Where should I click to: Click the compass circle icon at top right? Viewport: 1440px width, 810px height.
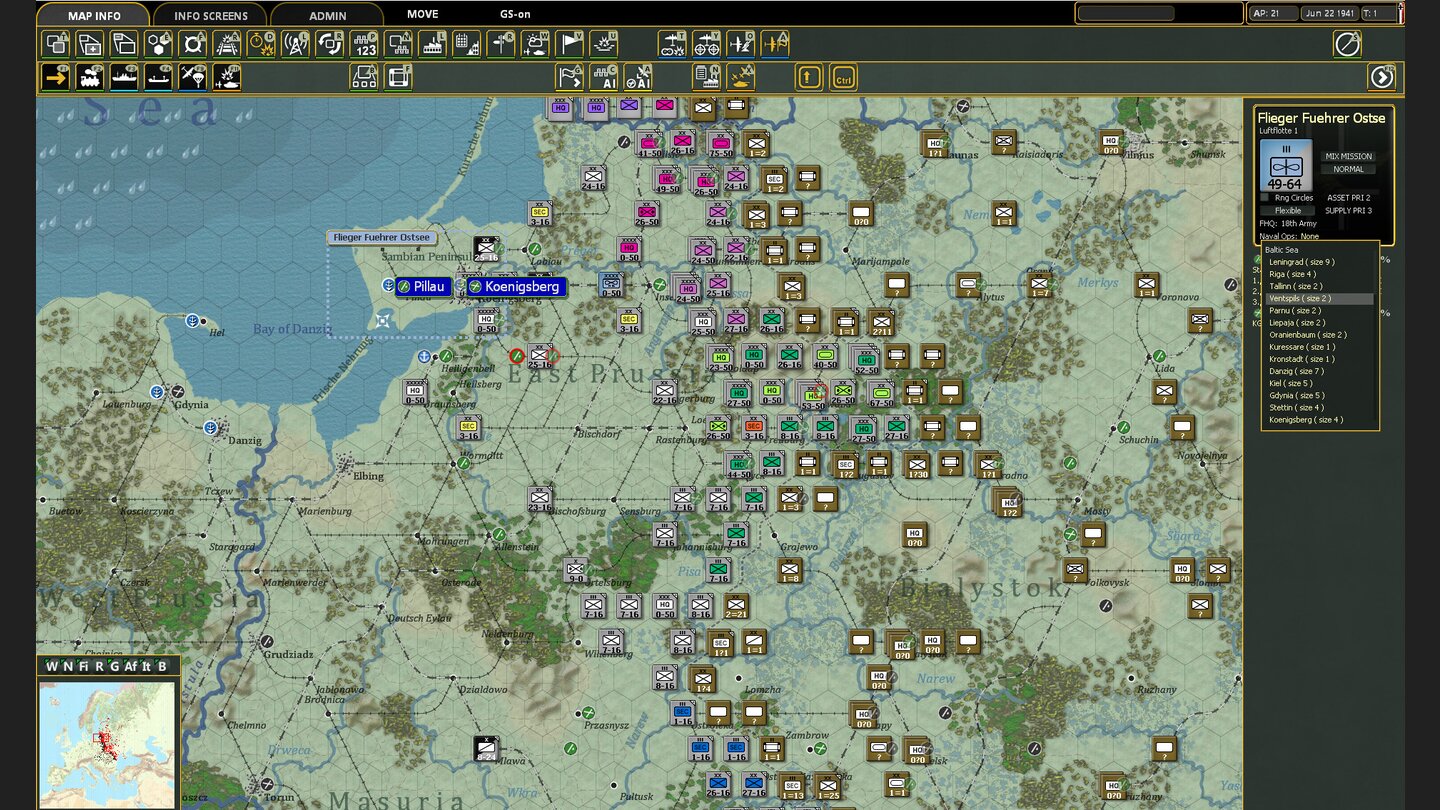coord(1347,44)
